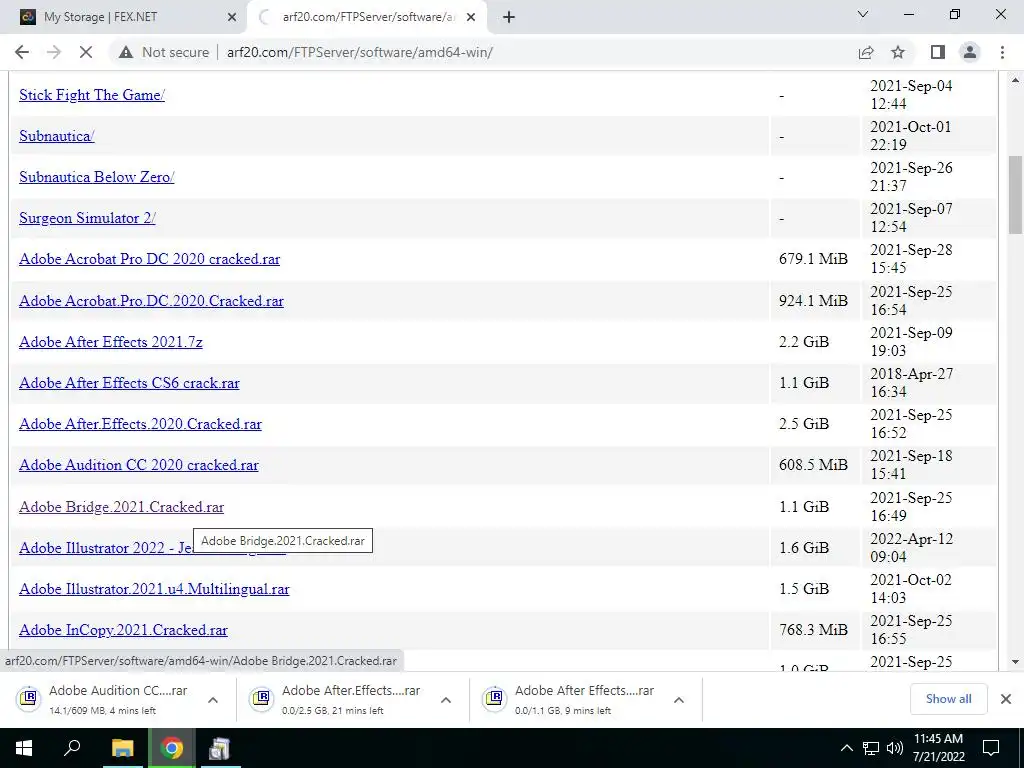Select the 2.2 GiB size cell
Viewport: 1024px width, 768px height.
click(x=813, y=342)
